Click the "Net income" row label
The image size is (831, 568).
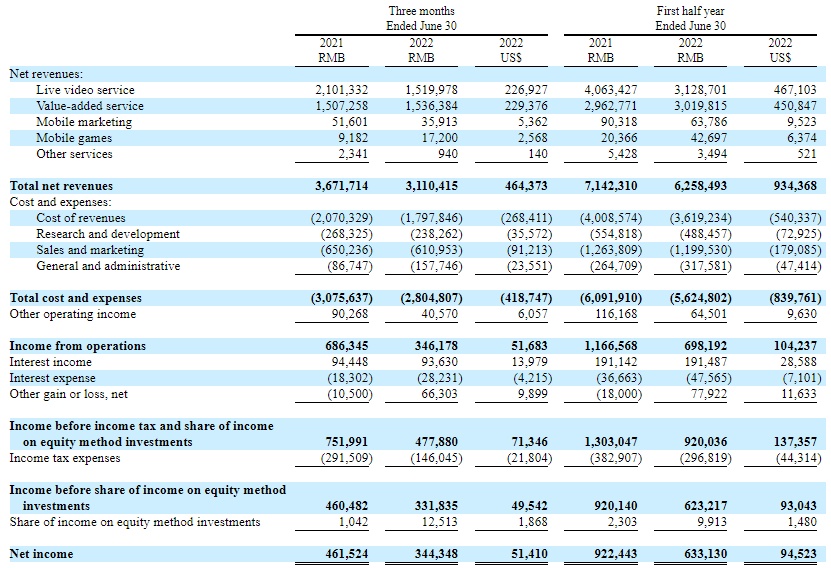41,553
